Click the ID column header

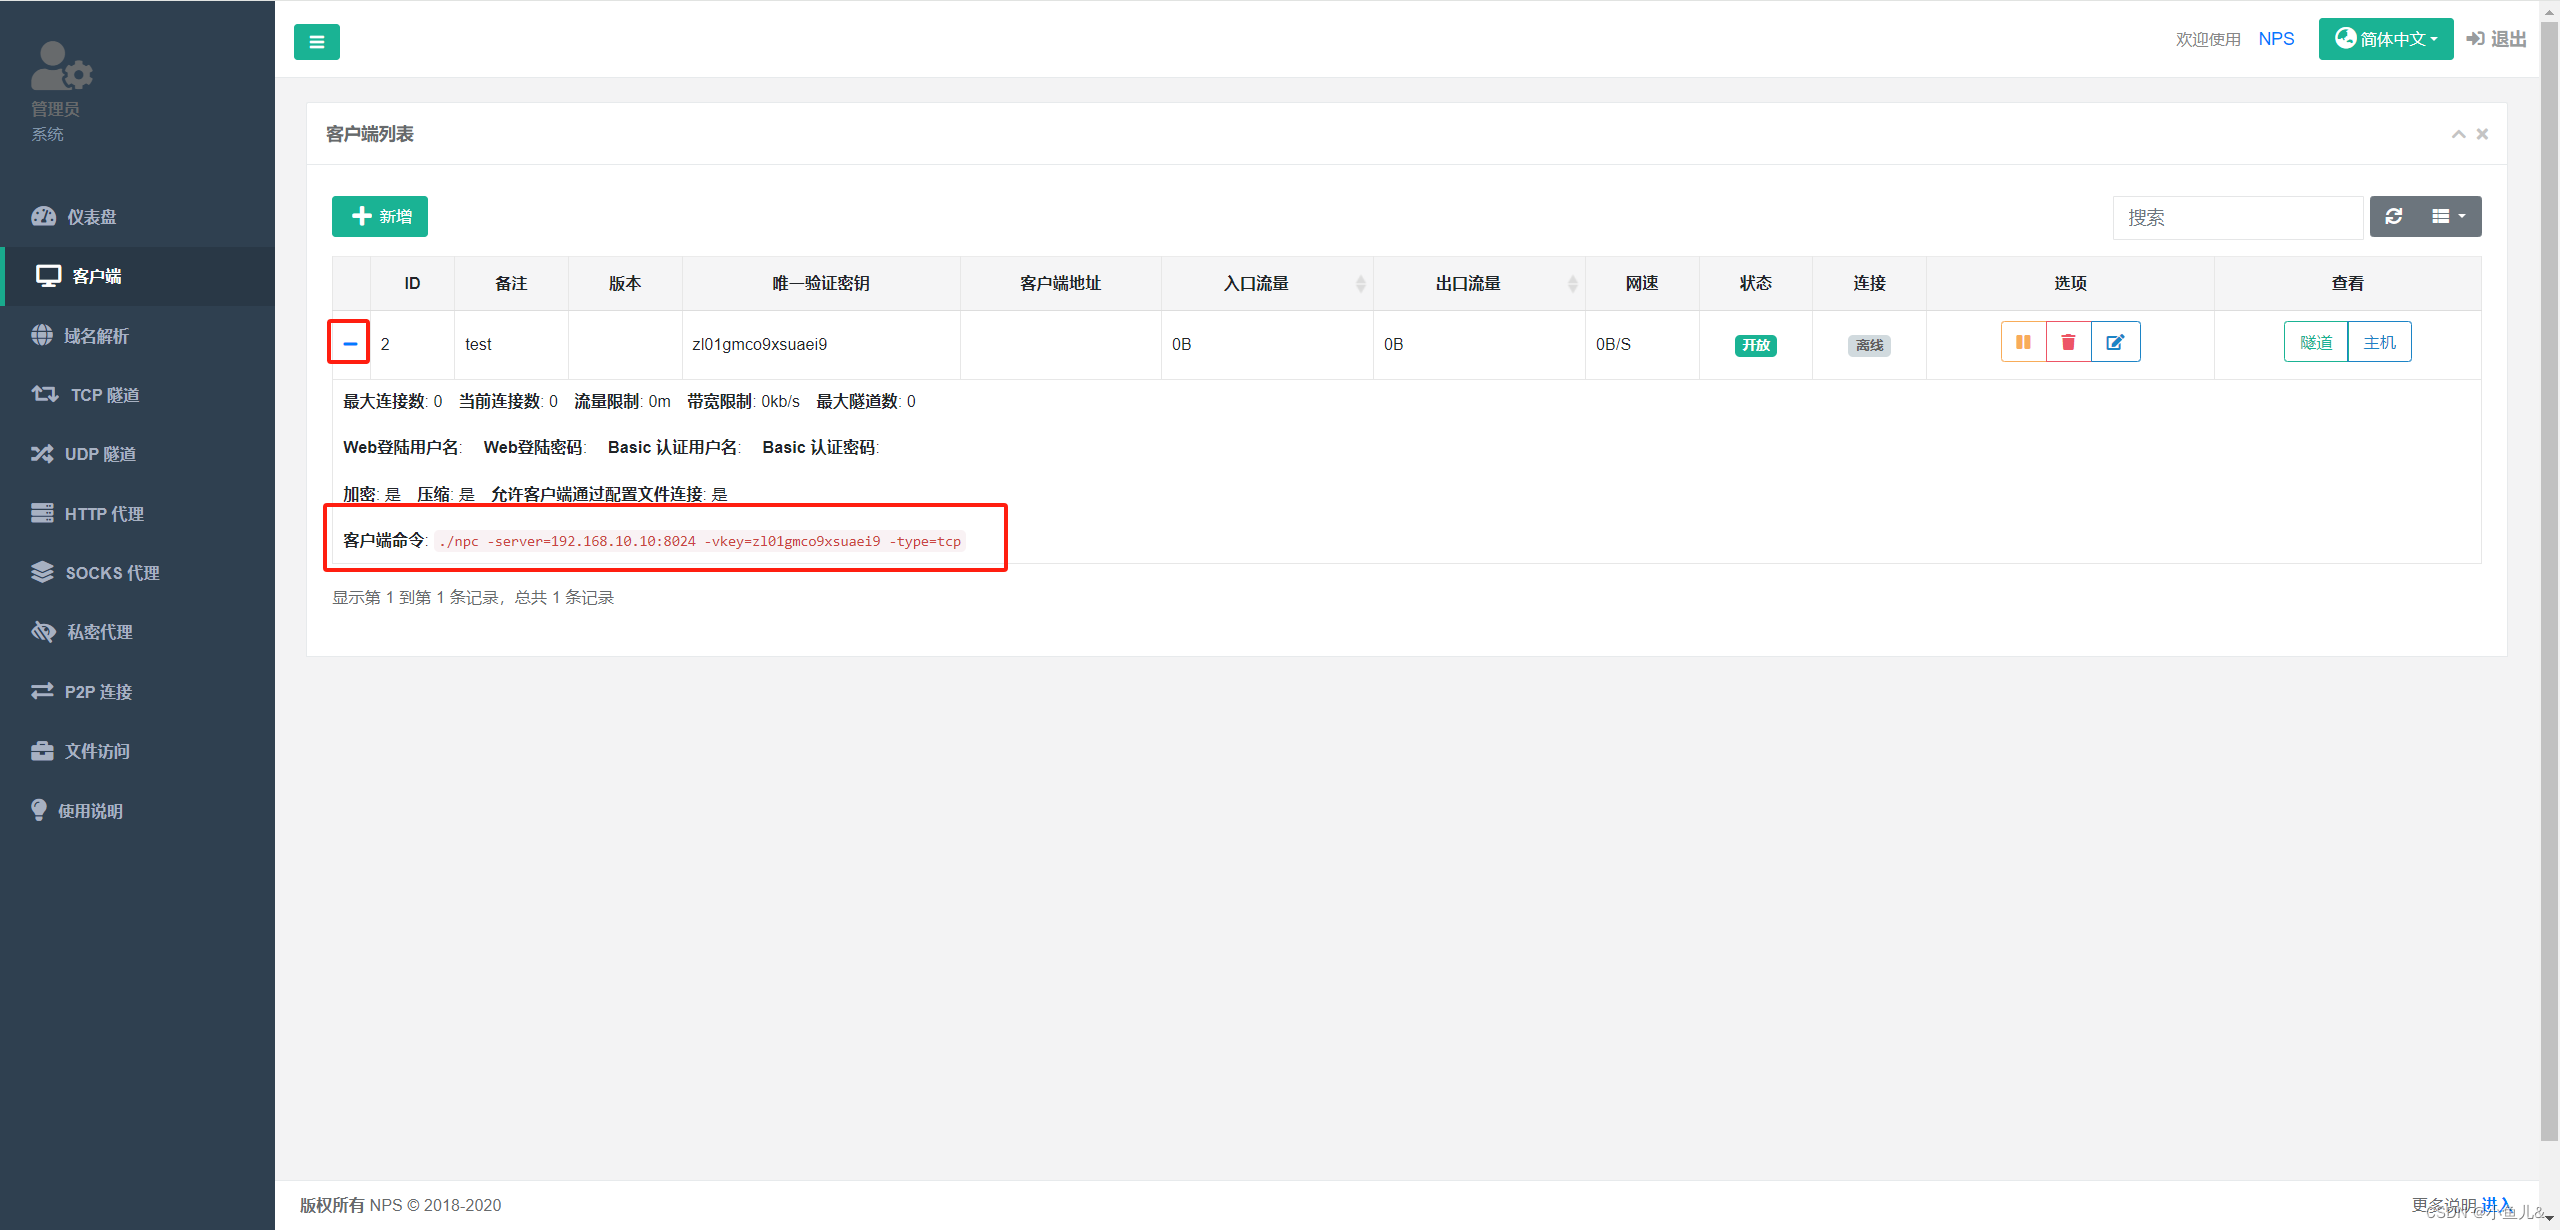[x=412, y=284]
